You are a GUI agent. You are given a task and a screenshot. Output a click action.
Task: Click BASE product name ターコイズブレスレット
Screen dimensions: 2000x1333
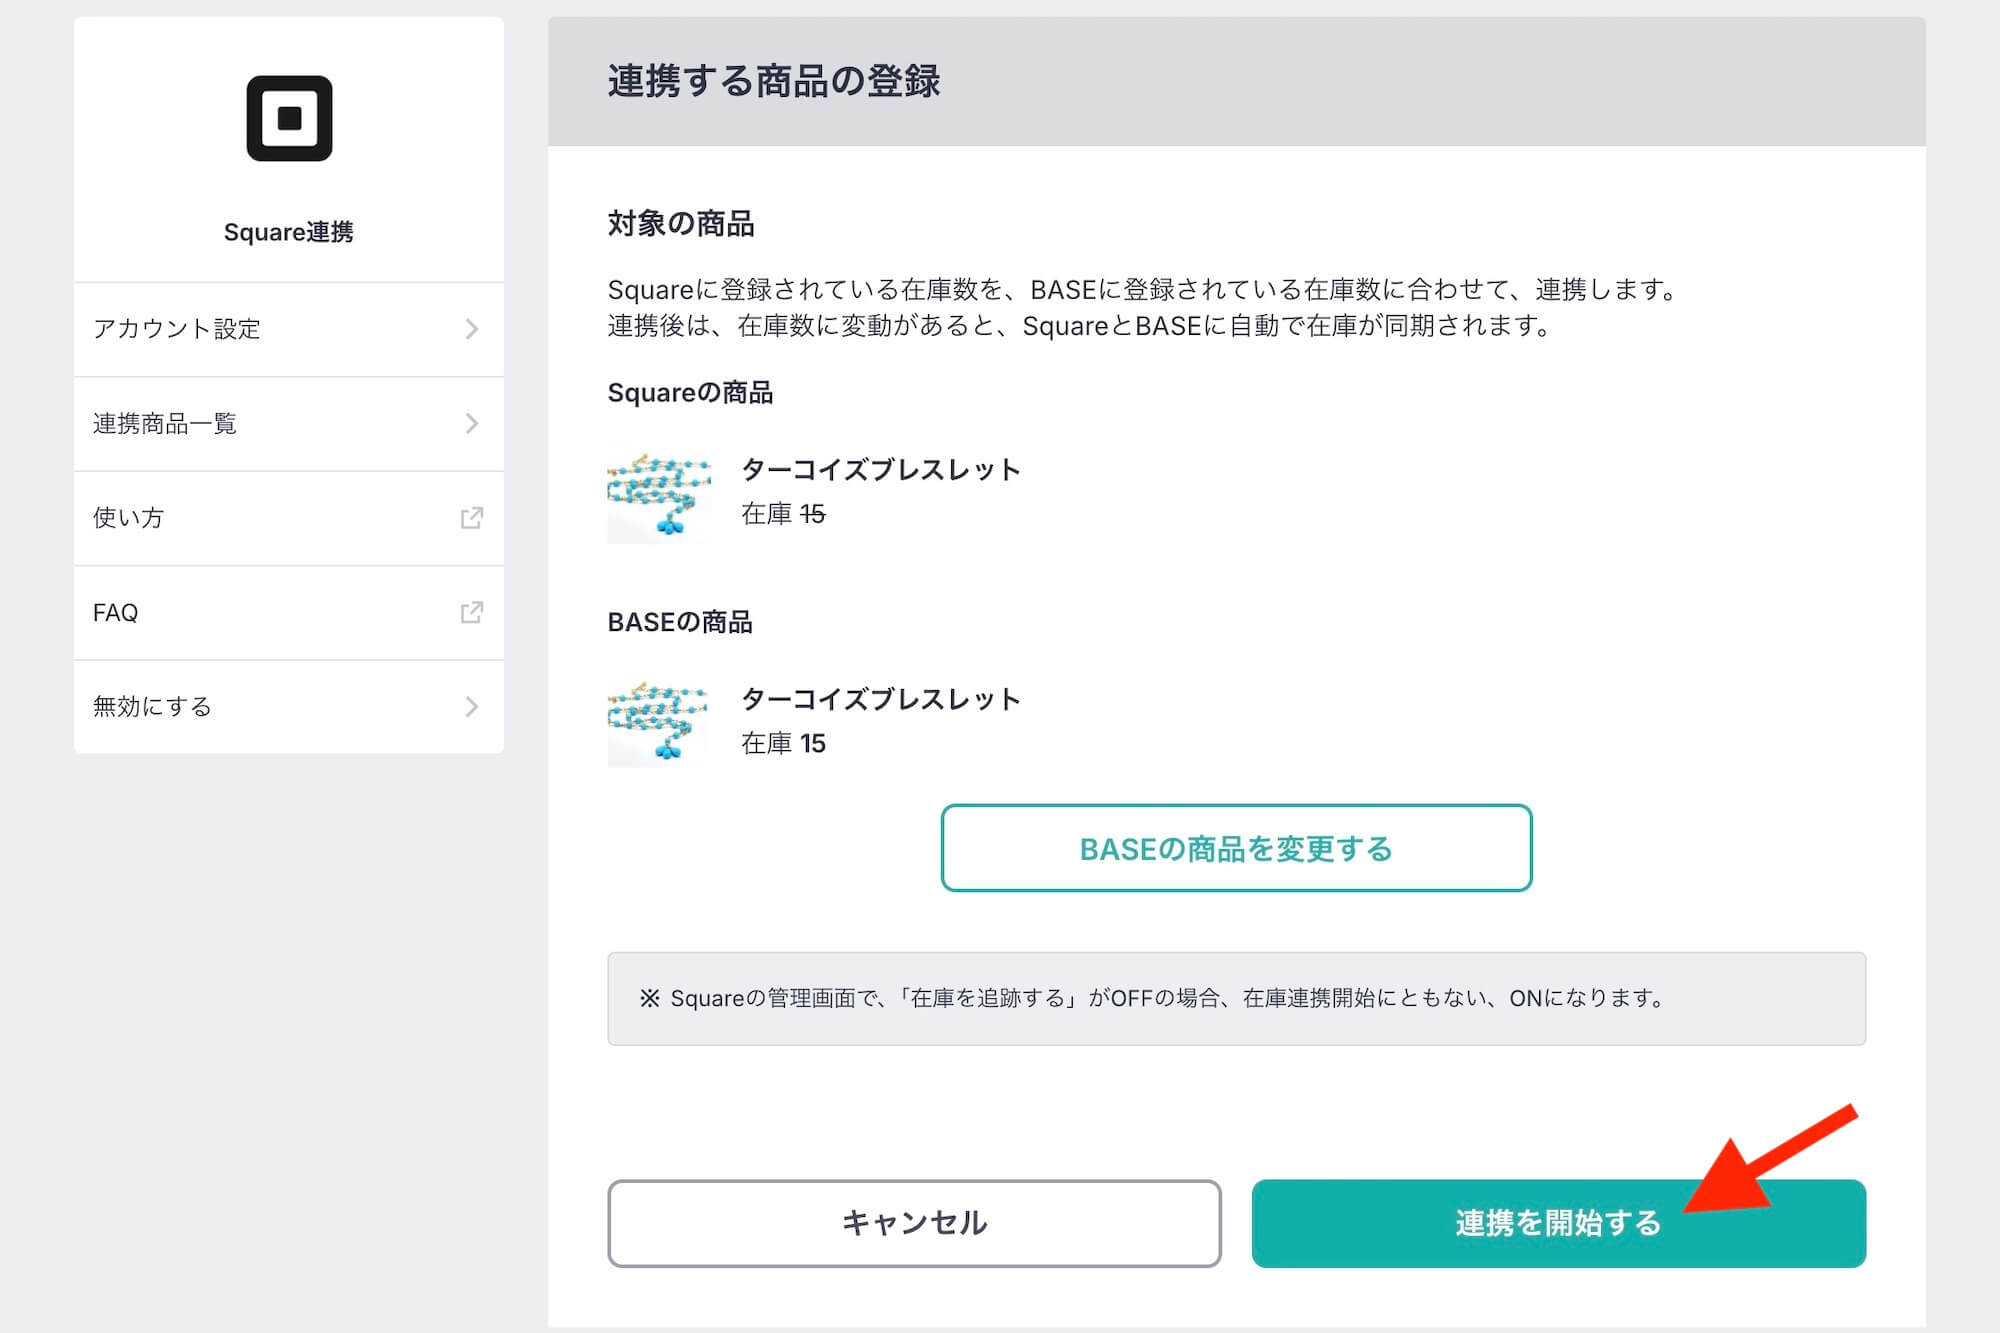pyautogui.click(x=881, y=699)
